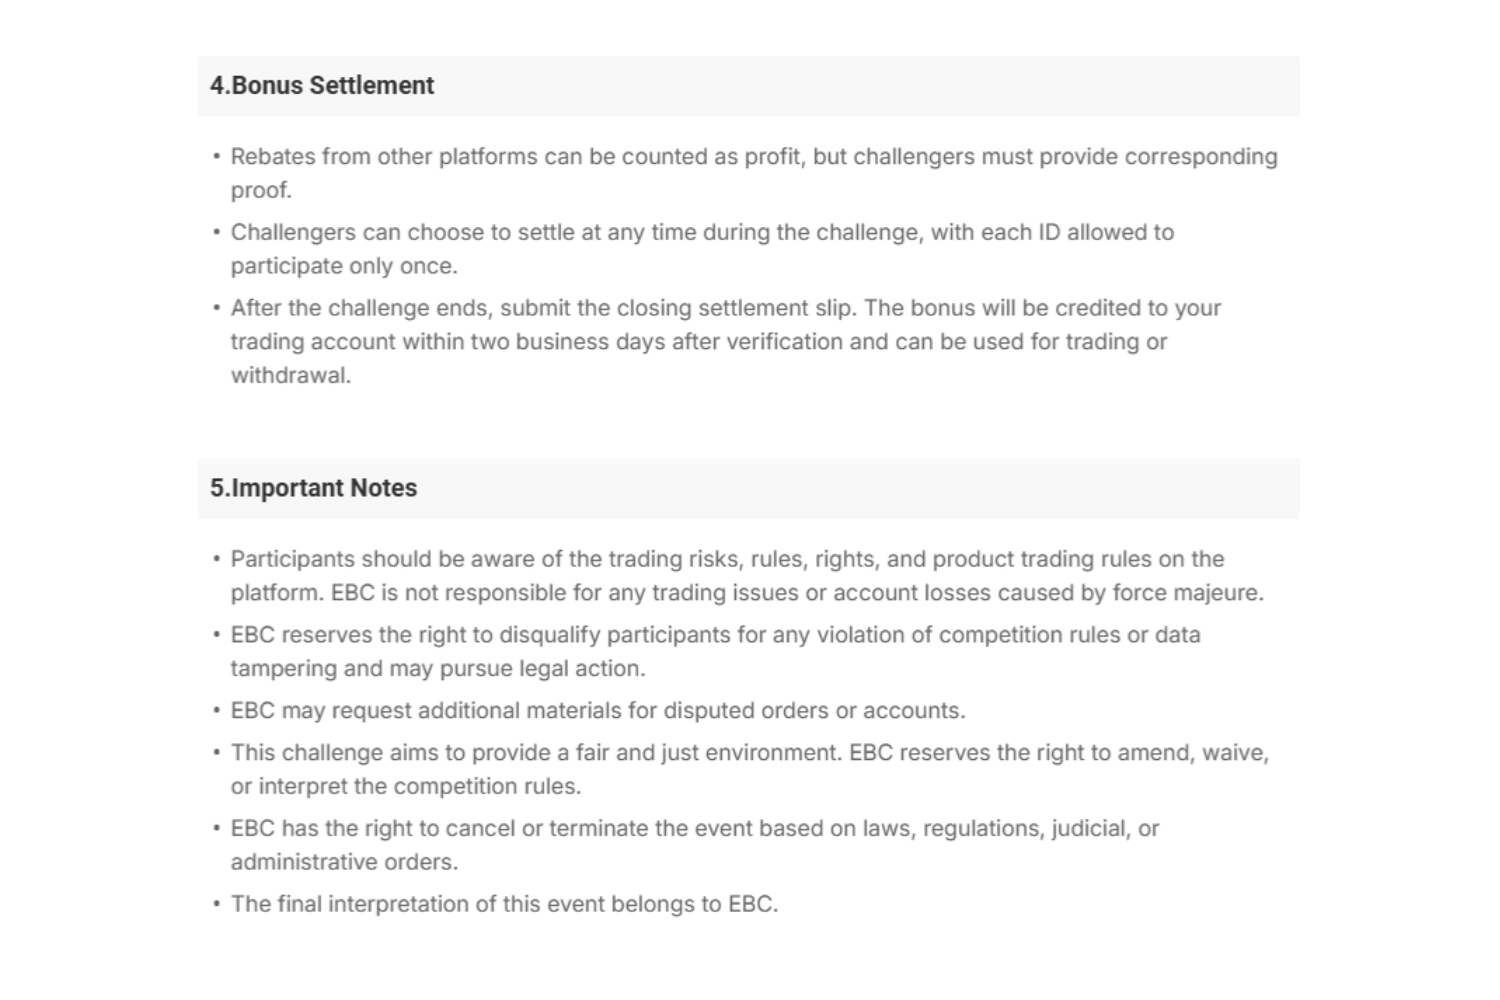Click the bullet point before 'Rebates from other platforms'
The height and width of the screenshot is (1000, 1500).
coord(216,157)
